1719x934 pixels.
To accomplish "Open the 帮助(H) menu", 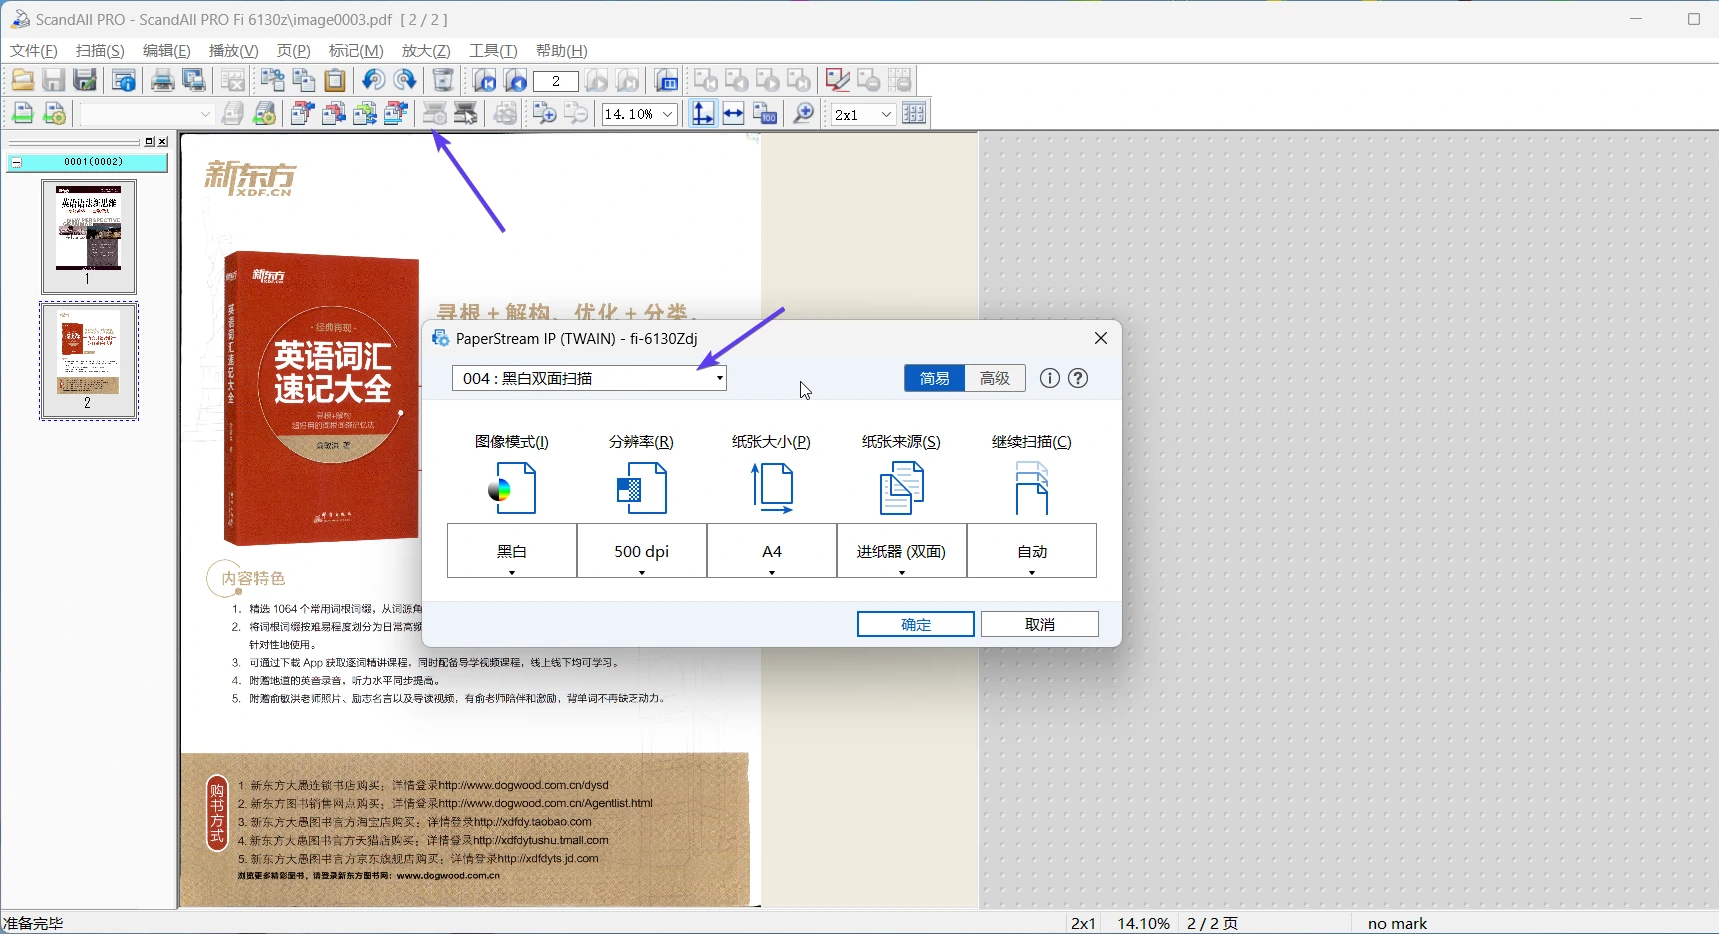I will pos(562,51).
